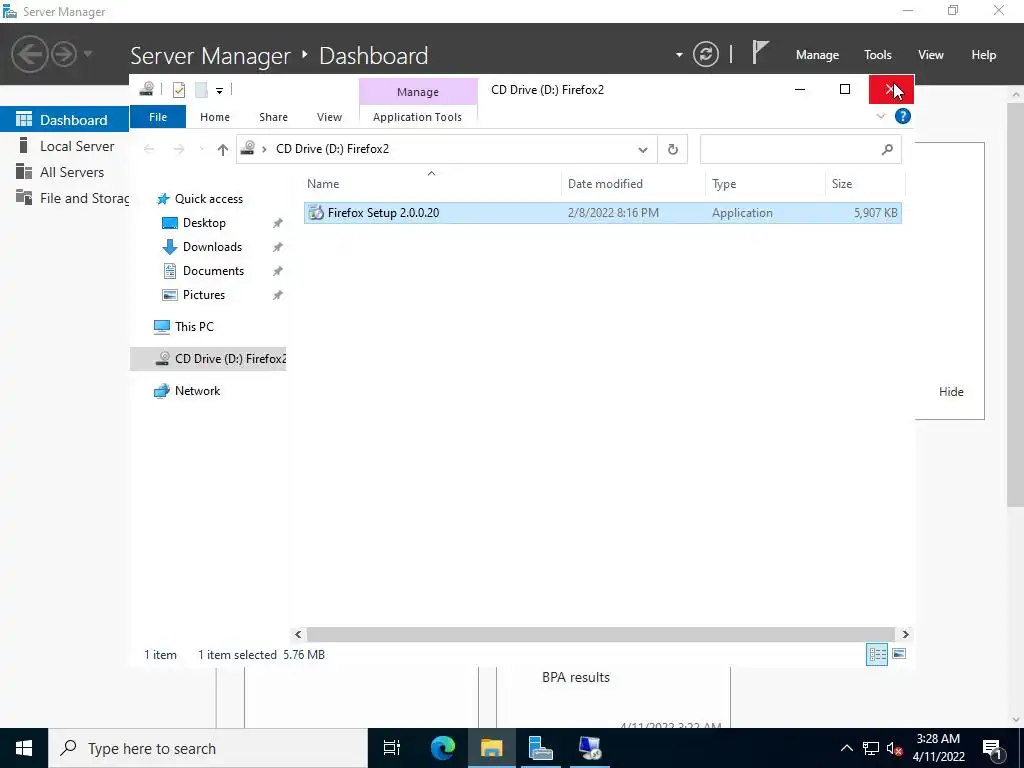Image resolution: width=1024 pixels, height=768 pixels.
Task: Sort by Date modified column
Action: (x=633, y=184)
